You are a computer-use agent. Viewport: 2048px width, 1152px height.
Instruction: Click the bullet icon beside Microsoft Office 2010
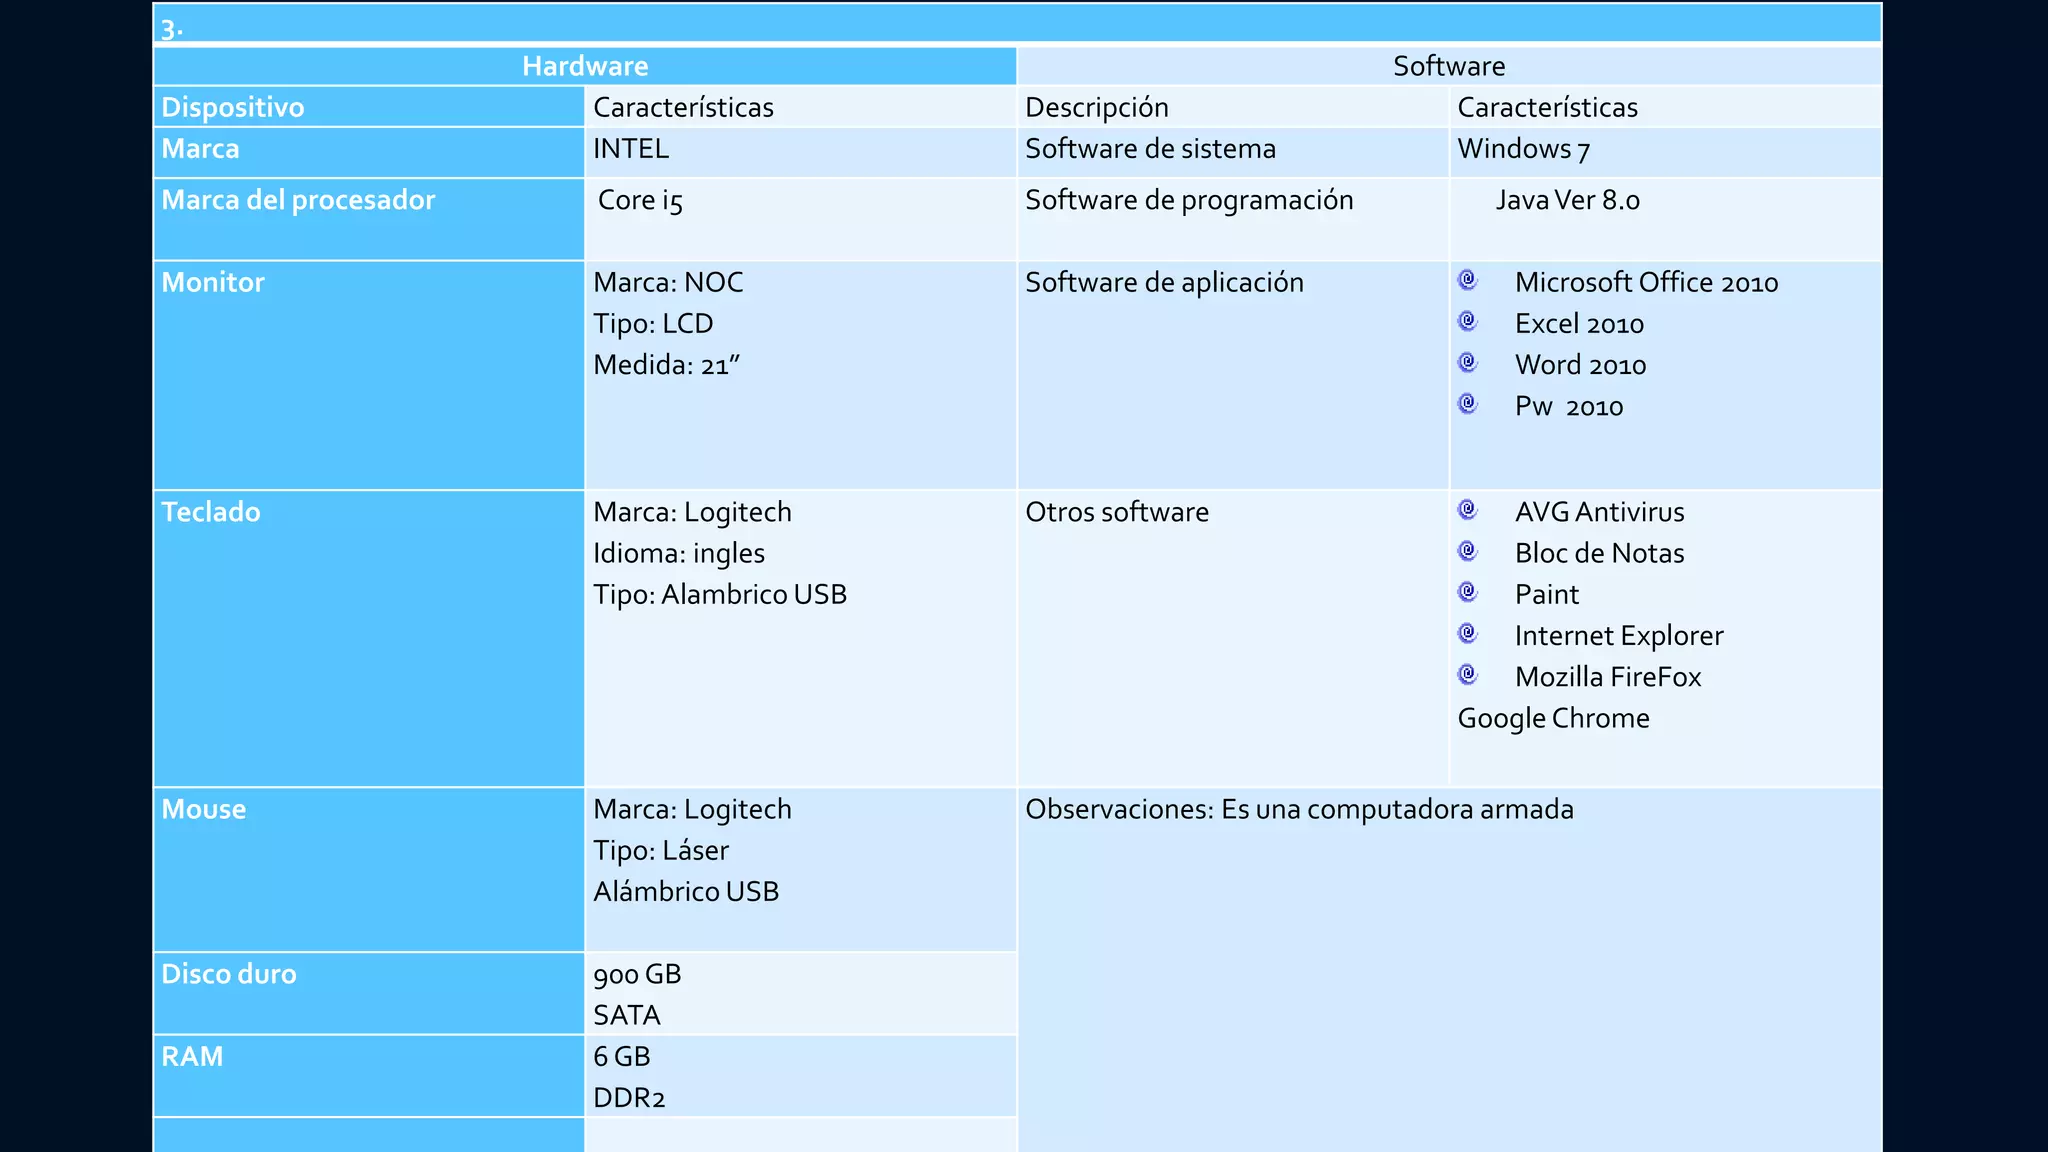pos(1467,280)
